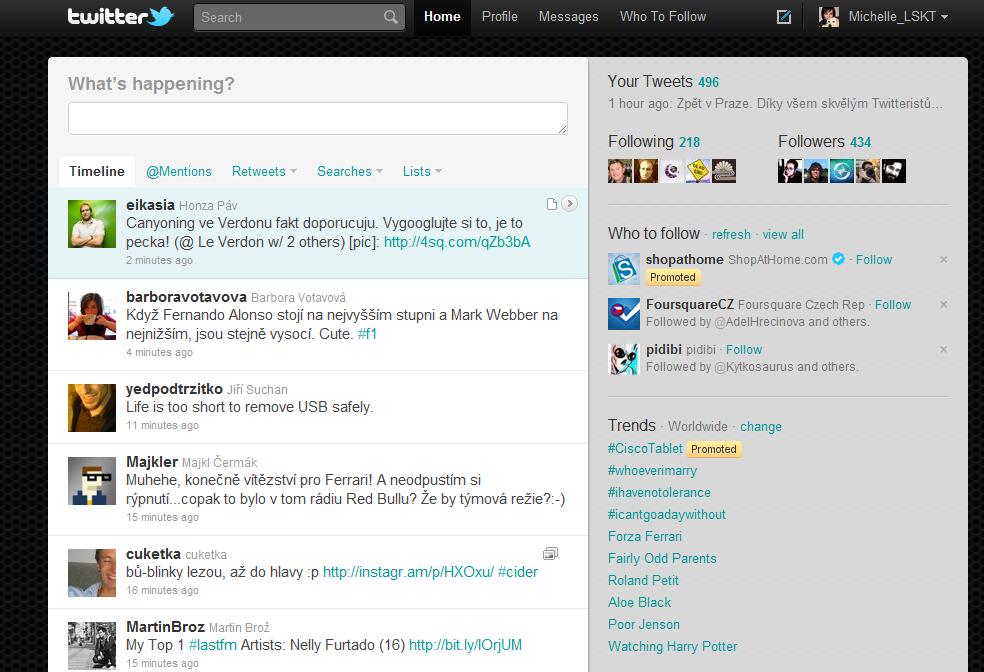Click the media icon on cuketka tweet
The width and height of the screenshot is (984, 672).
(550, 553)
